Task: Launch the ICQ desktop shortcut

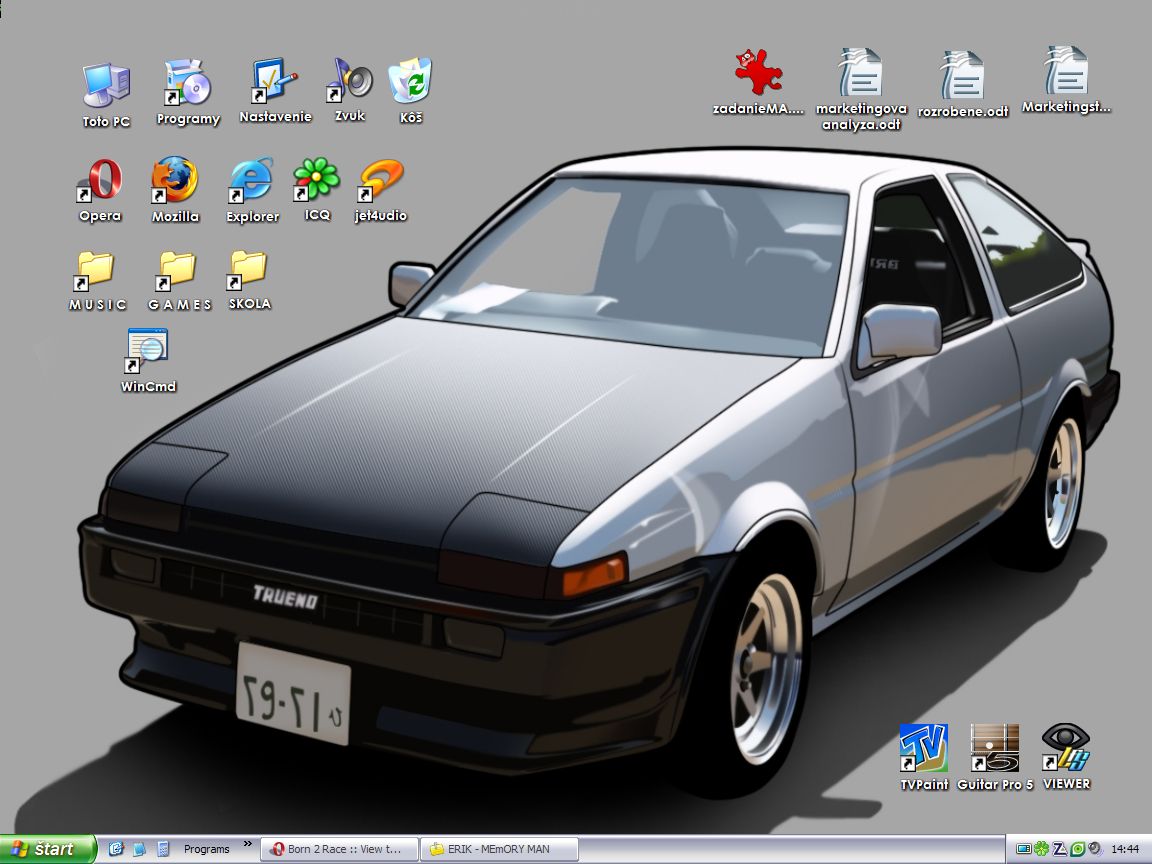Action: point(317,189)
